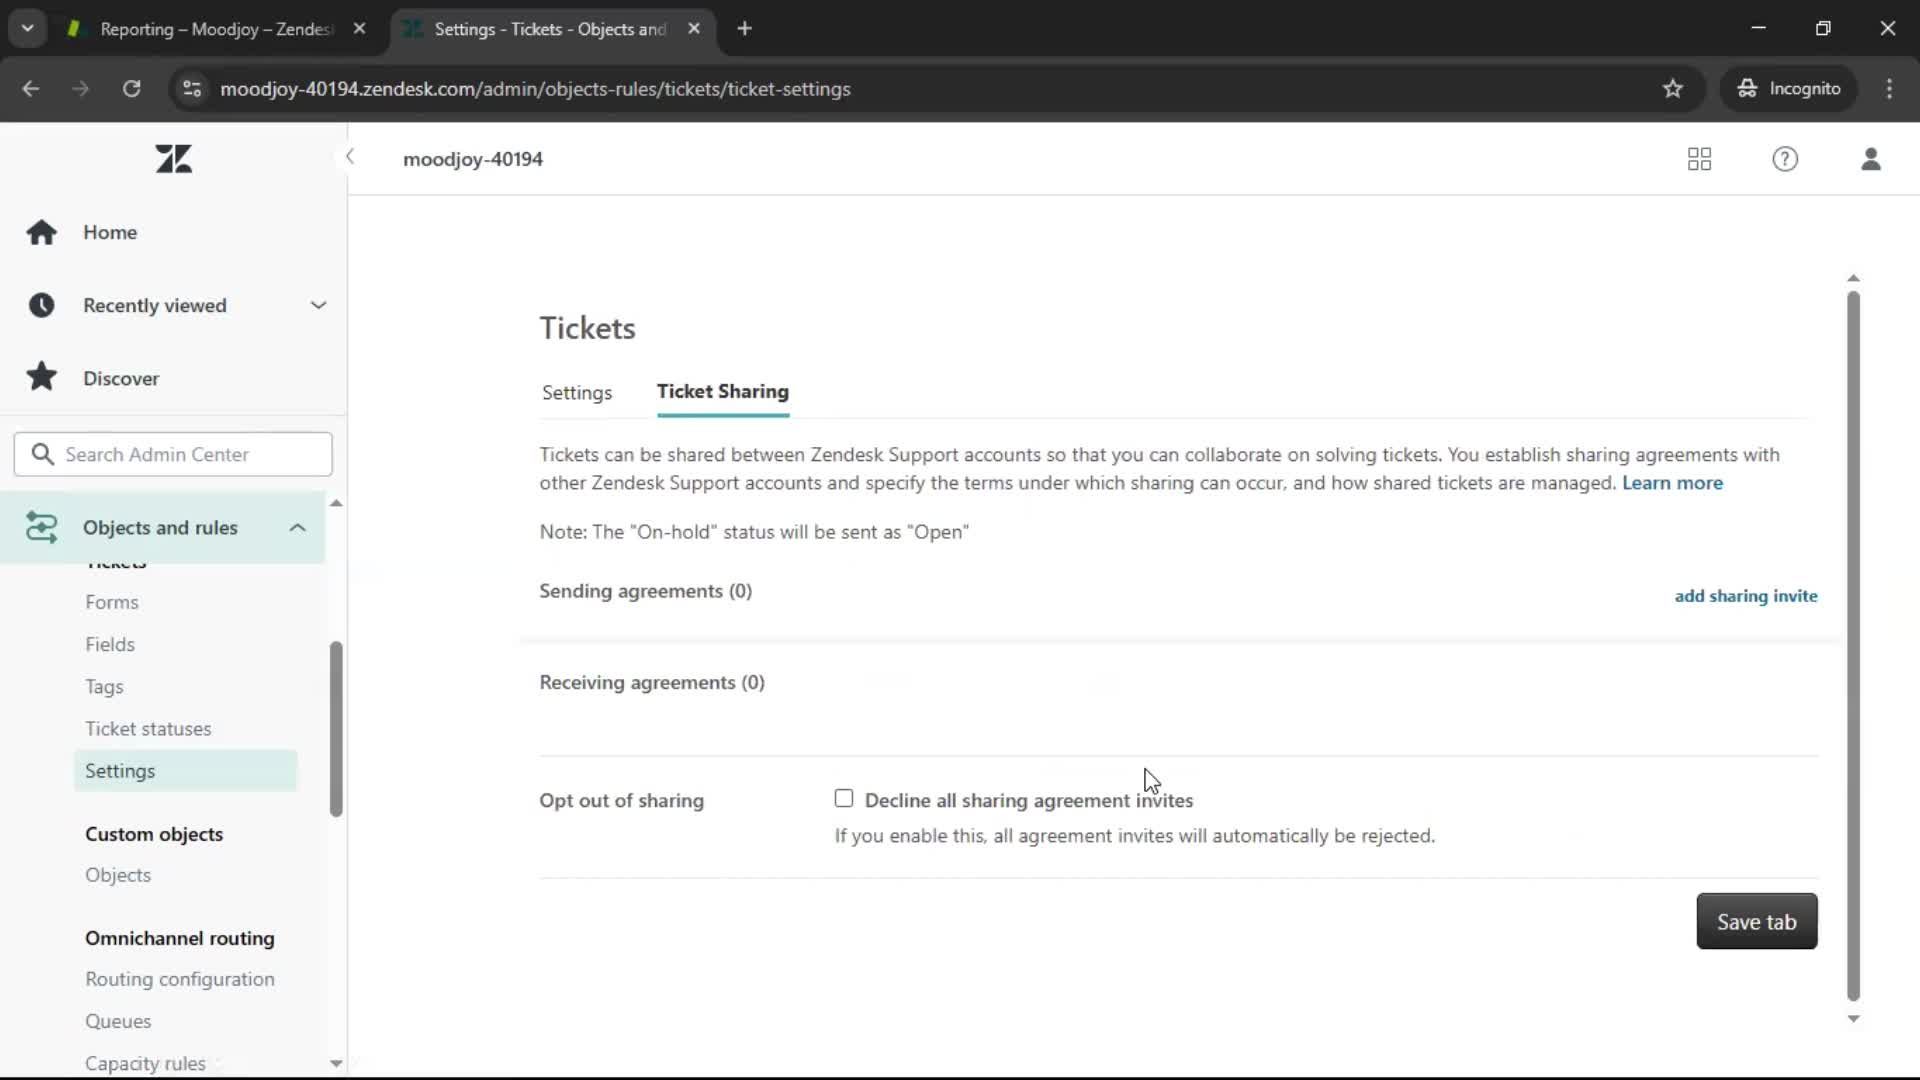The width and height of the screenshot is (1920, 1080).
Task: Open Tags in the sidebar
Action: 104,686
